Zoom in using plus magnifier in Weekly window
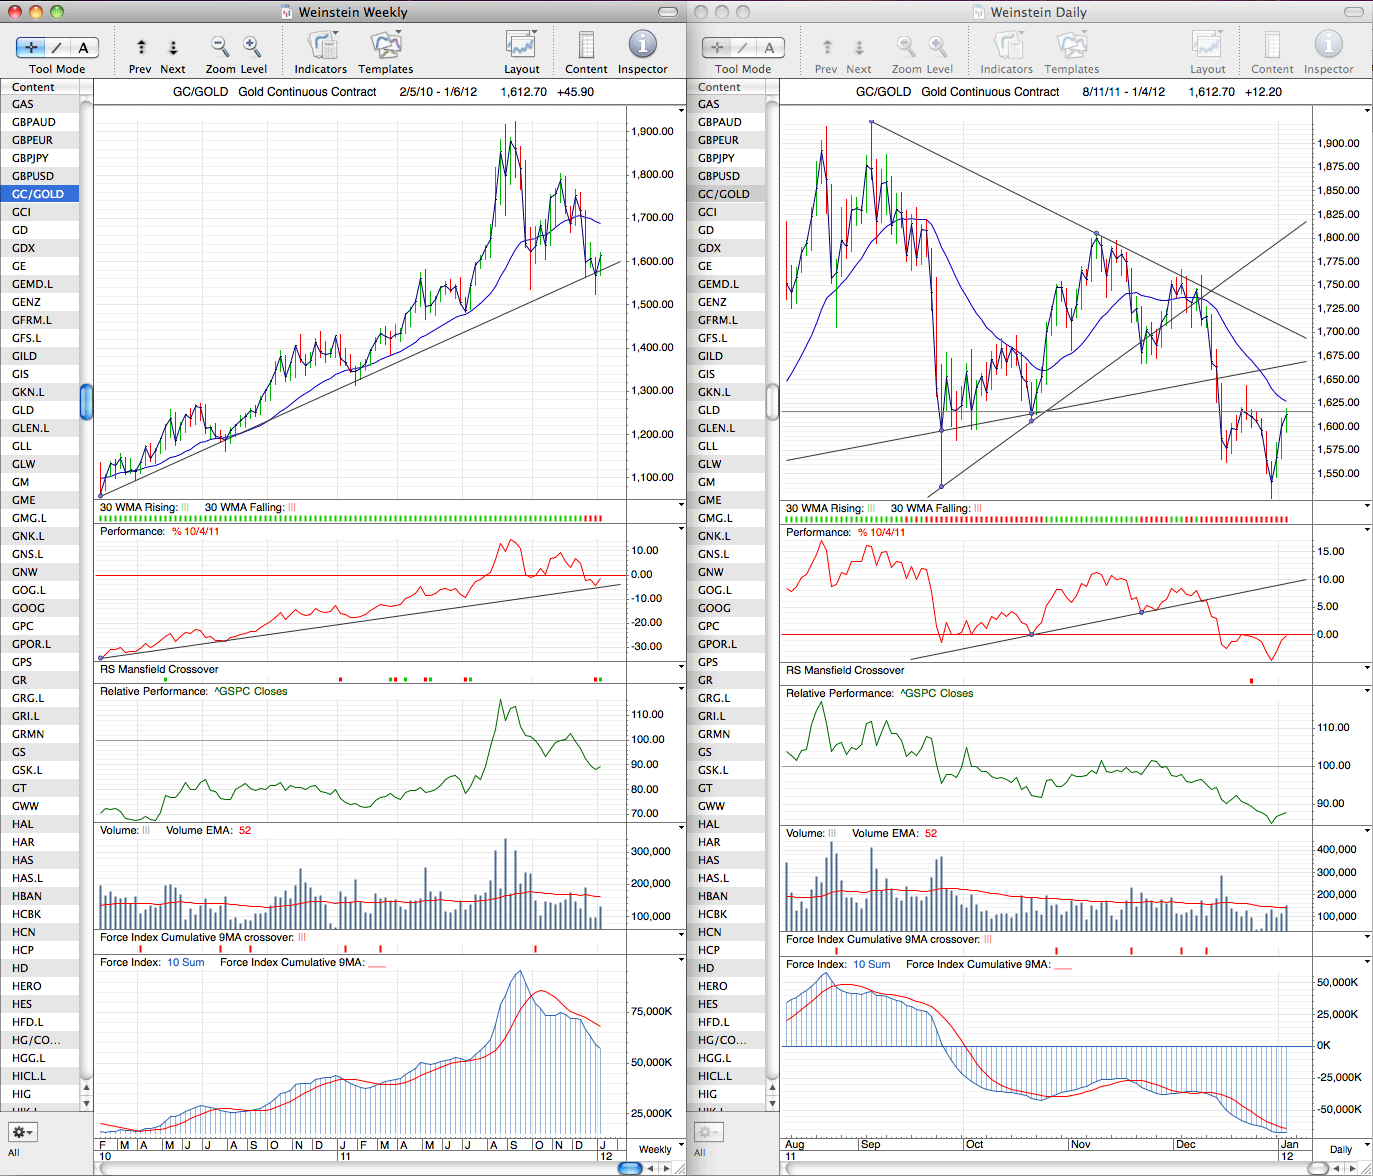The image size is (1373, 1176). coord(252,46)
